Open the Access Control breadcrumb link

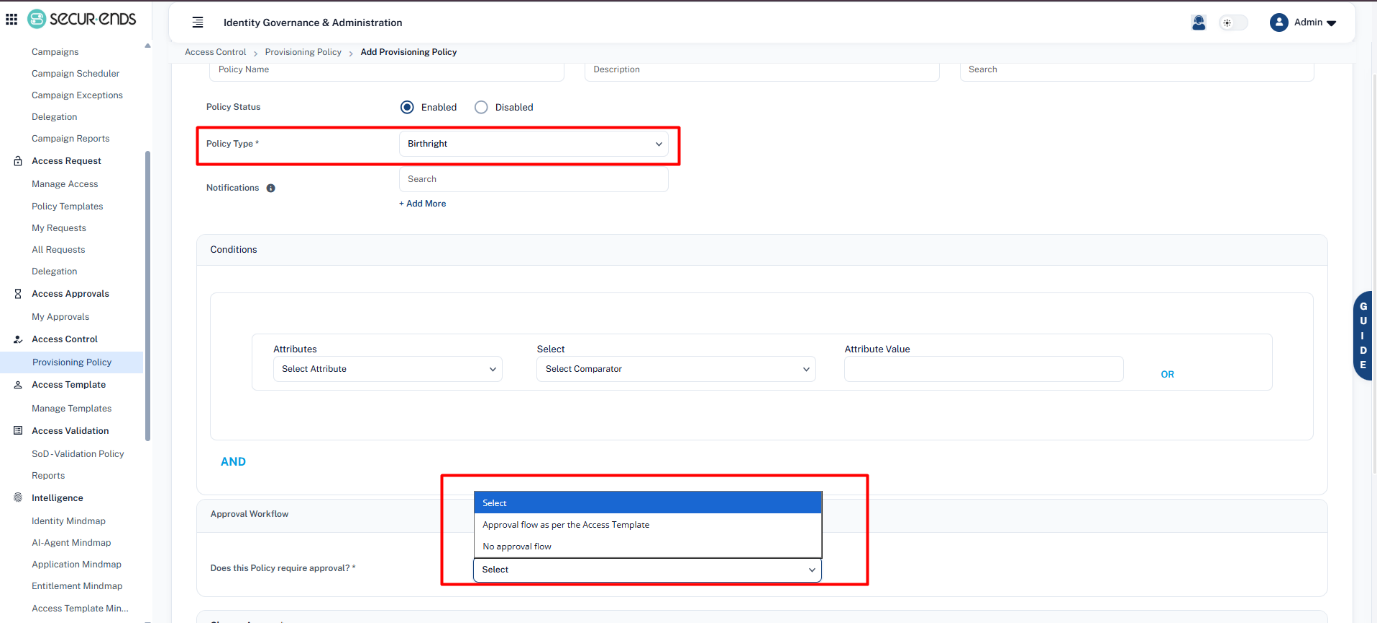pyautogui.click(x=215, y=52)
